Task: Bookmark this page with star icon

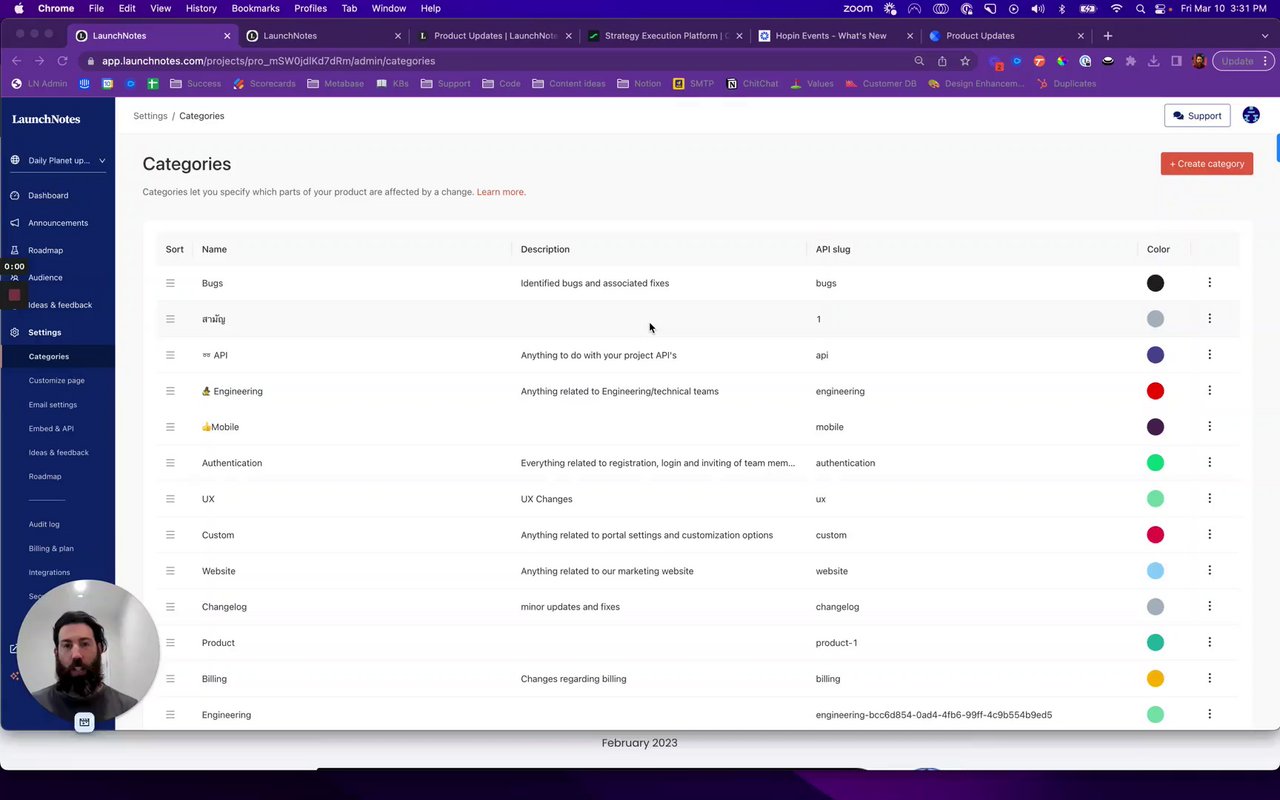Action: pyautogui.click(x=965, y=61)
